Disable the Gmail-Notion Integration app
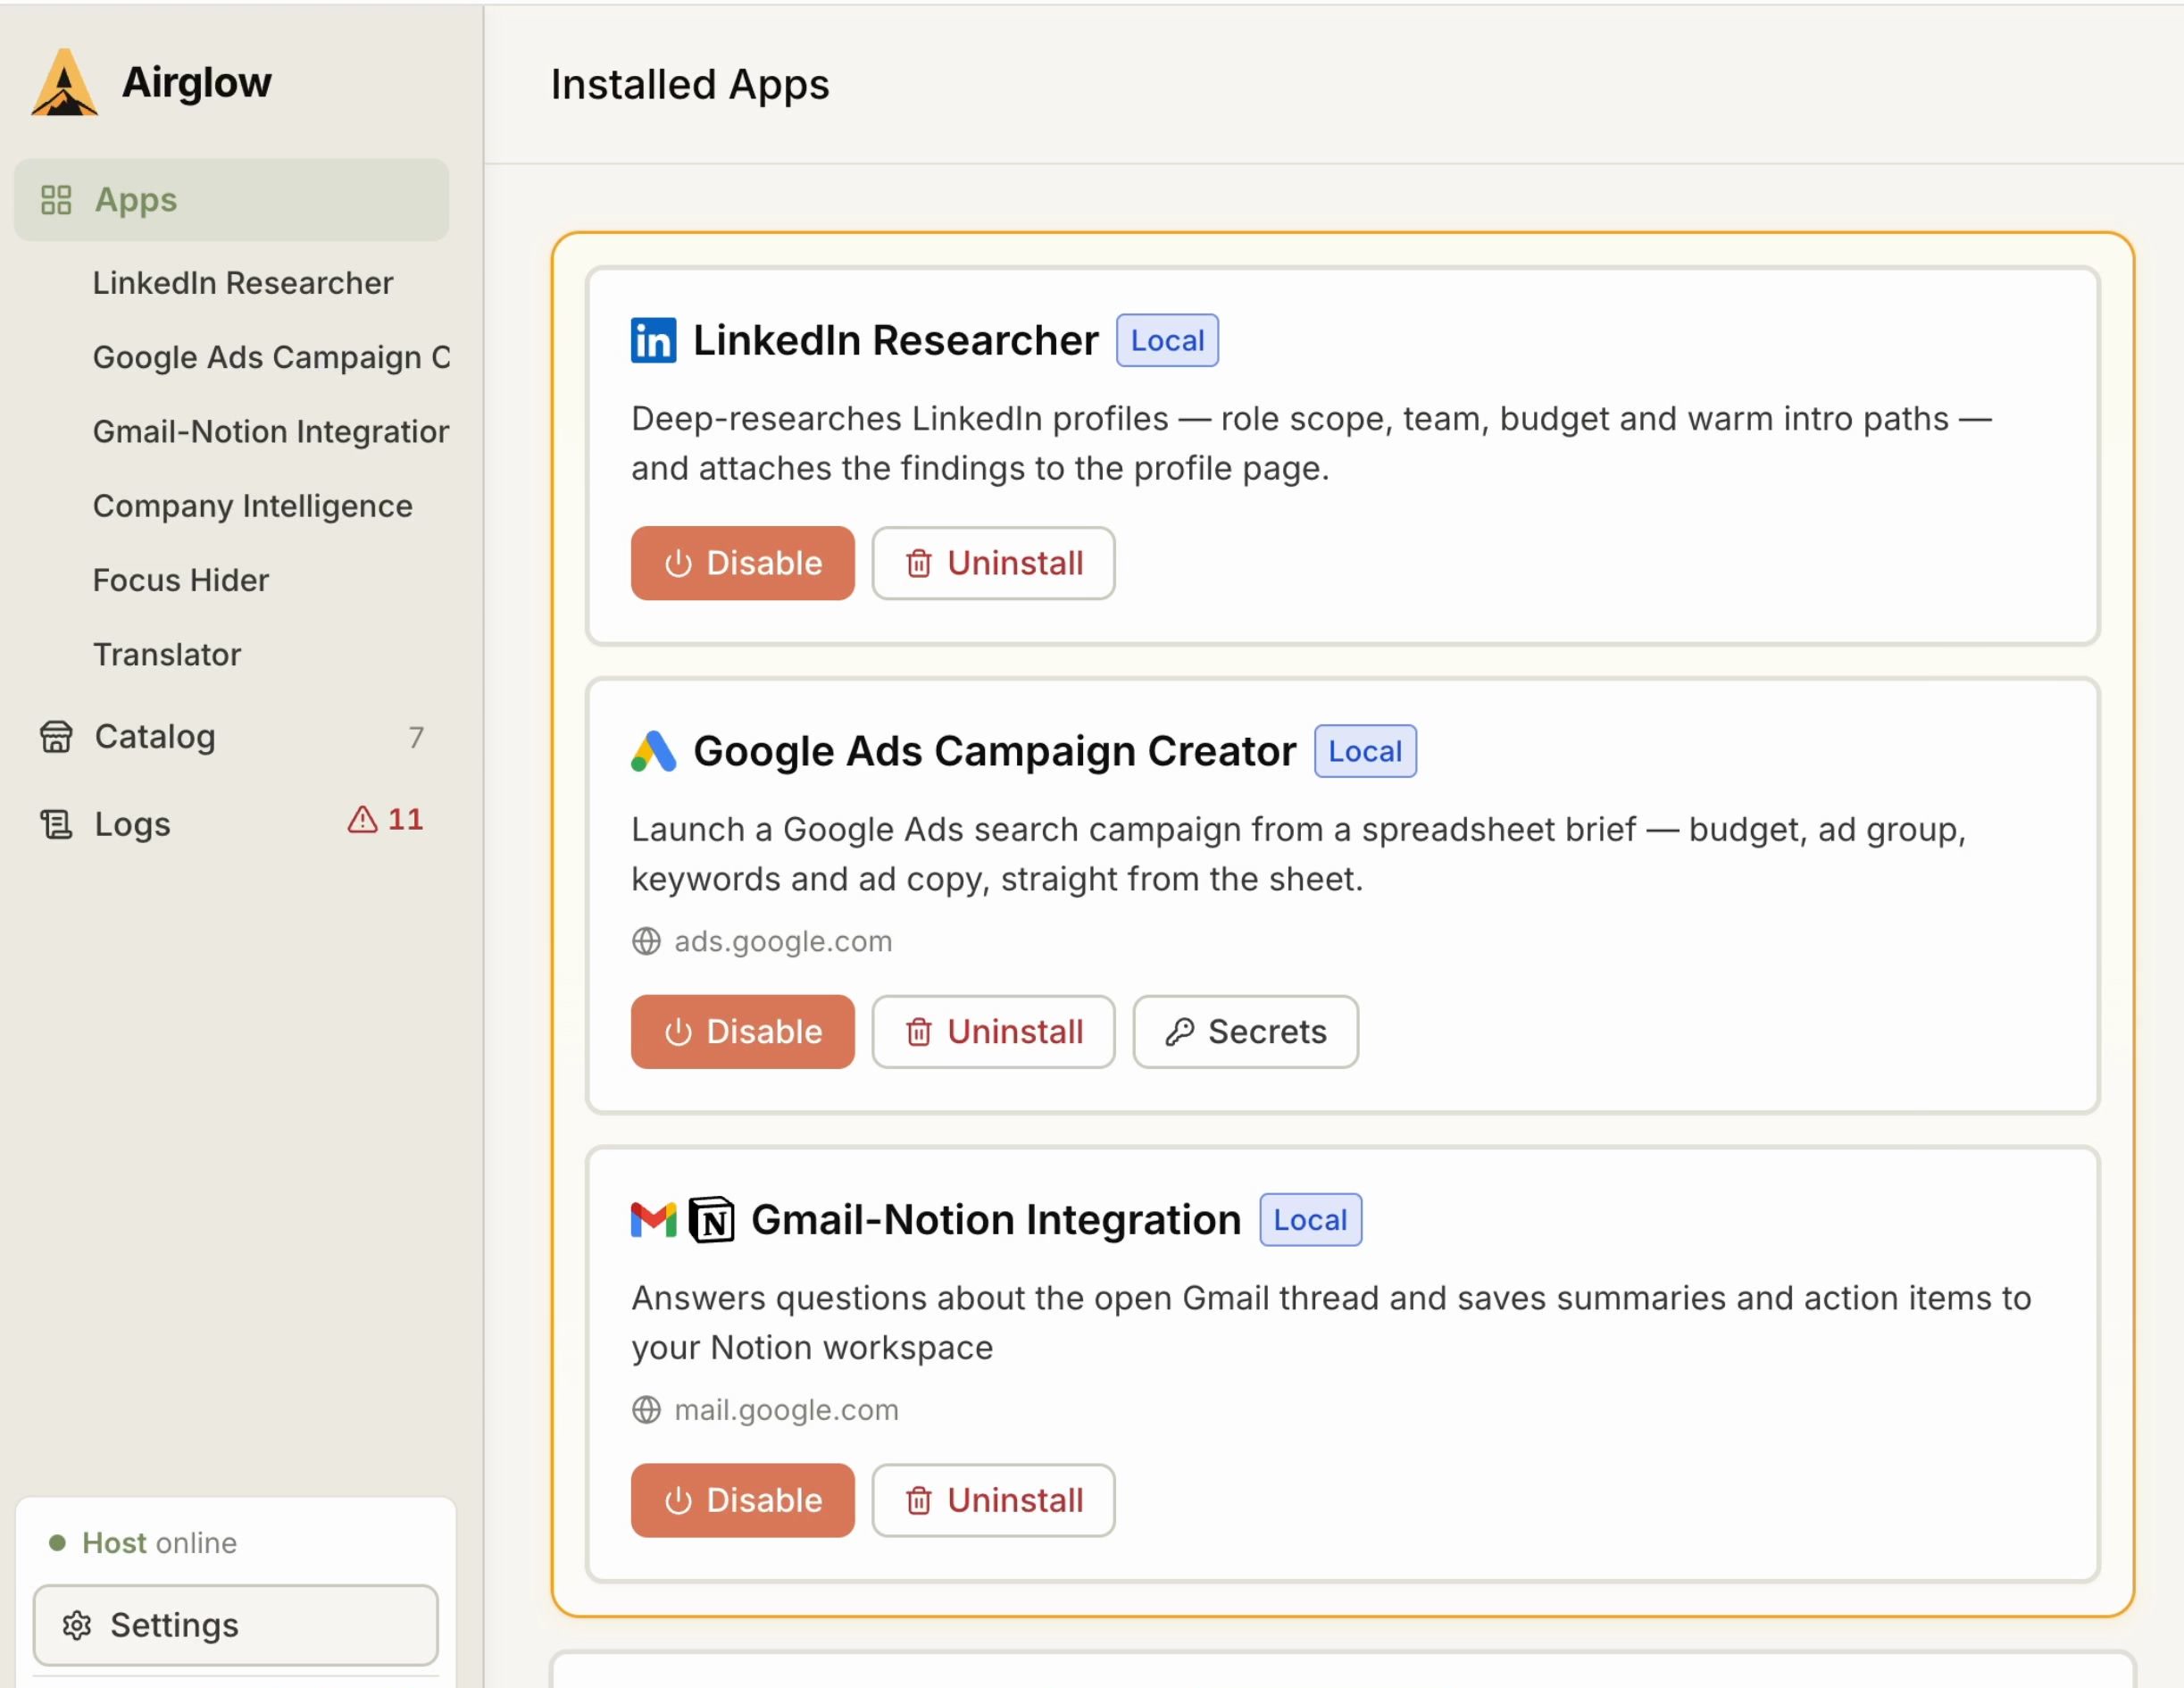Screen dimensions: 2184x1688 pos(743,1500)
